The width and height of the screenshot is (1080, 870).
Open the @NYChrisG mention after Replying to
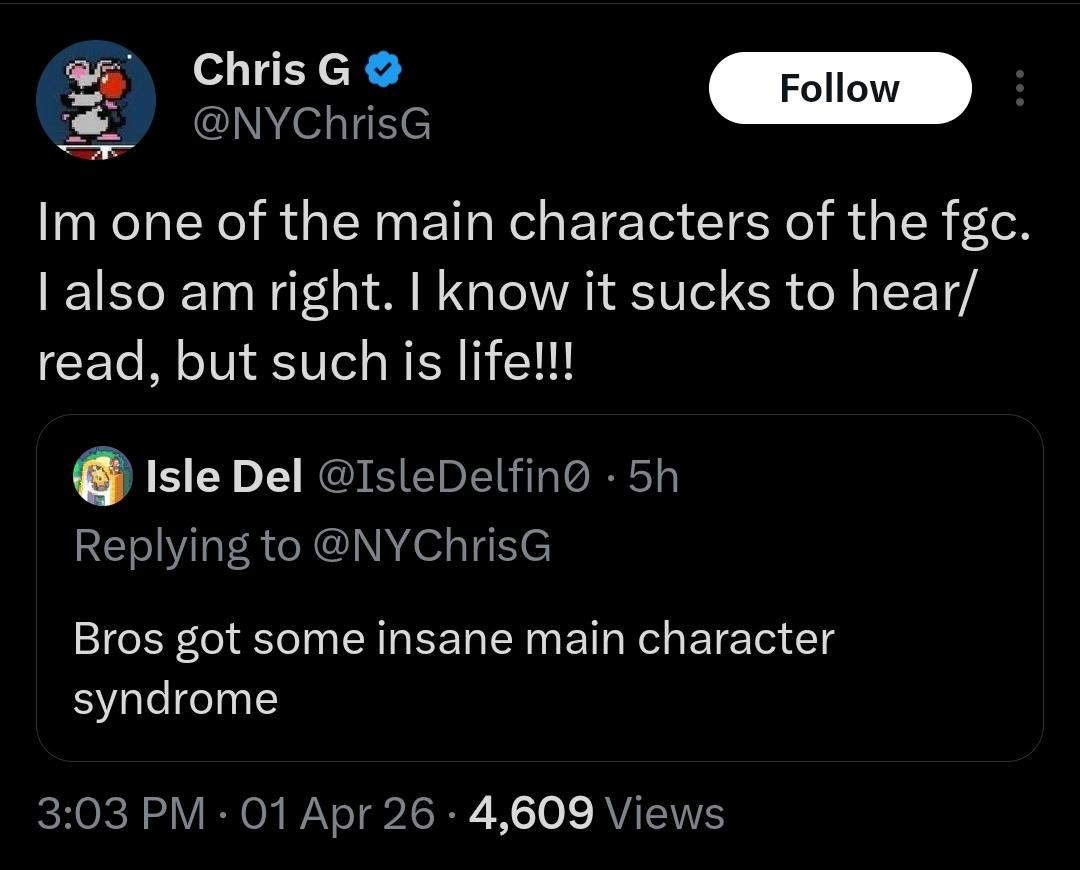pyautogui.click(x=432, y=546)
